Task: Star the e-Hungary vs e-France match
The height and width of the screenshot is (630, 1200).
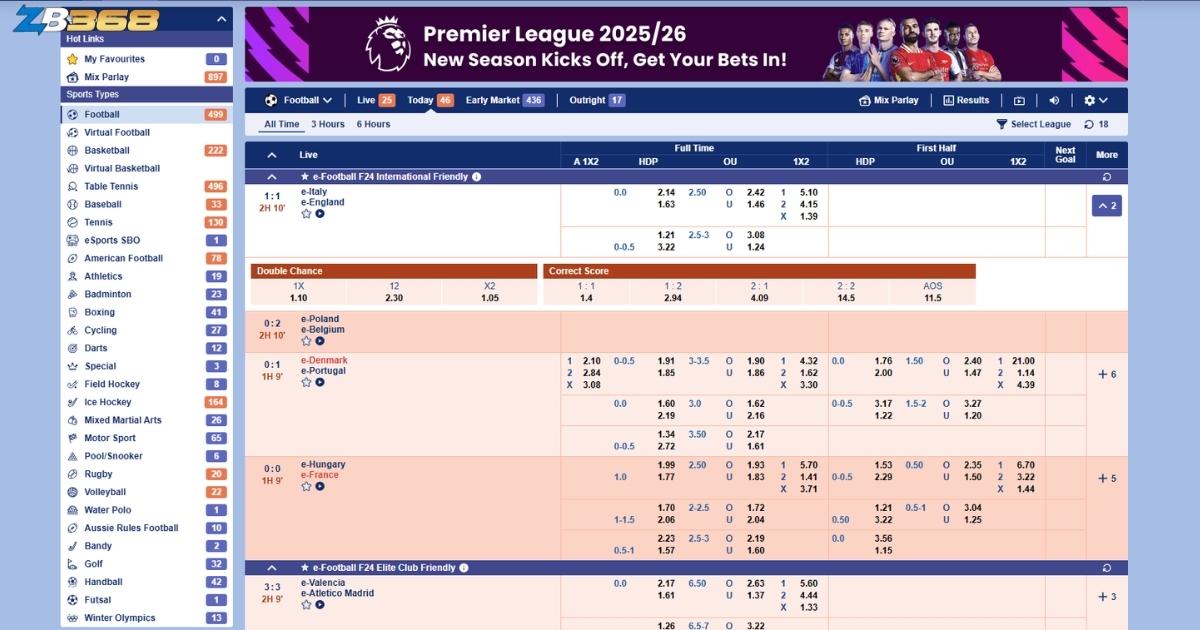Action: pos(306,487)
